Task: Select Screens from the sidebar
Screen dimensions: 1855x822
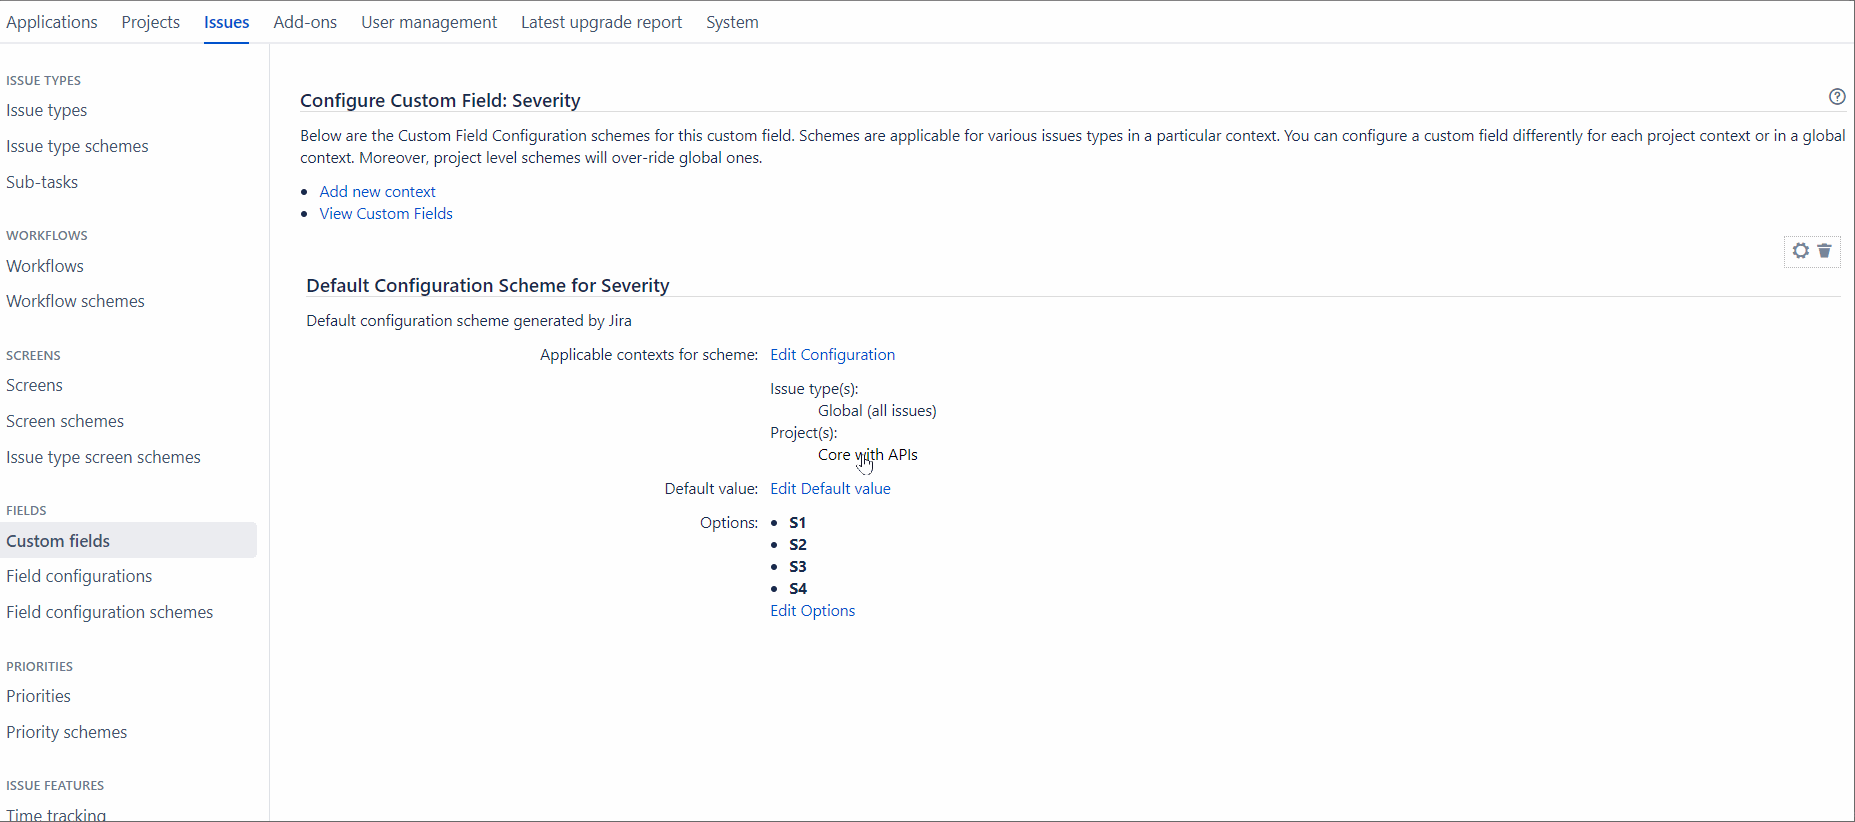Action: click(x=34, y=385)
